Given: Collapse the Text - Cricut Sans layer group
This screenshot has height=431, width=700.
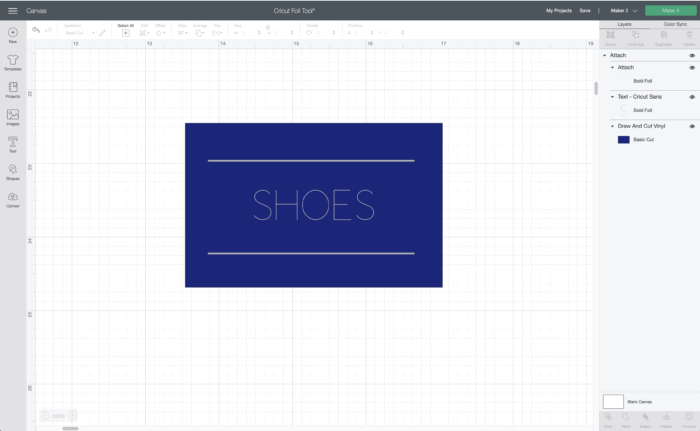Looking at the screenshot, I should [x=612, y=97].
